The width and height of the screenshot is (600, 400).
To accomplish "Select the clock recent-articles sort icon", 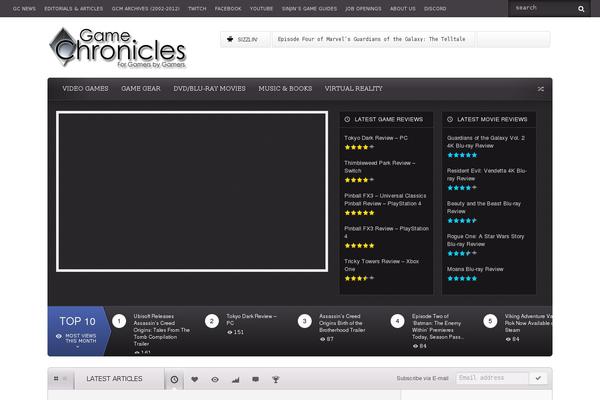I will (174, 379).
